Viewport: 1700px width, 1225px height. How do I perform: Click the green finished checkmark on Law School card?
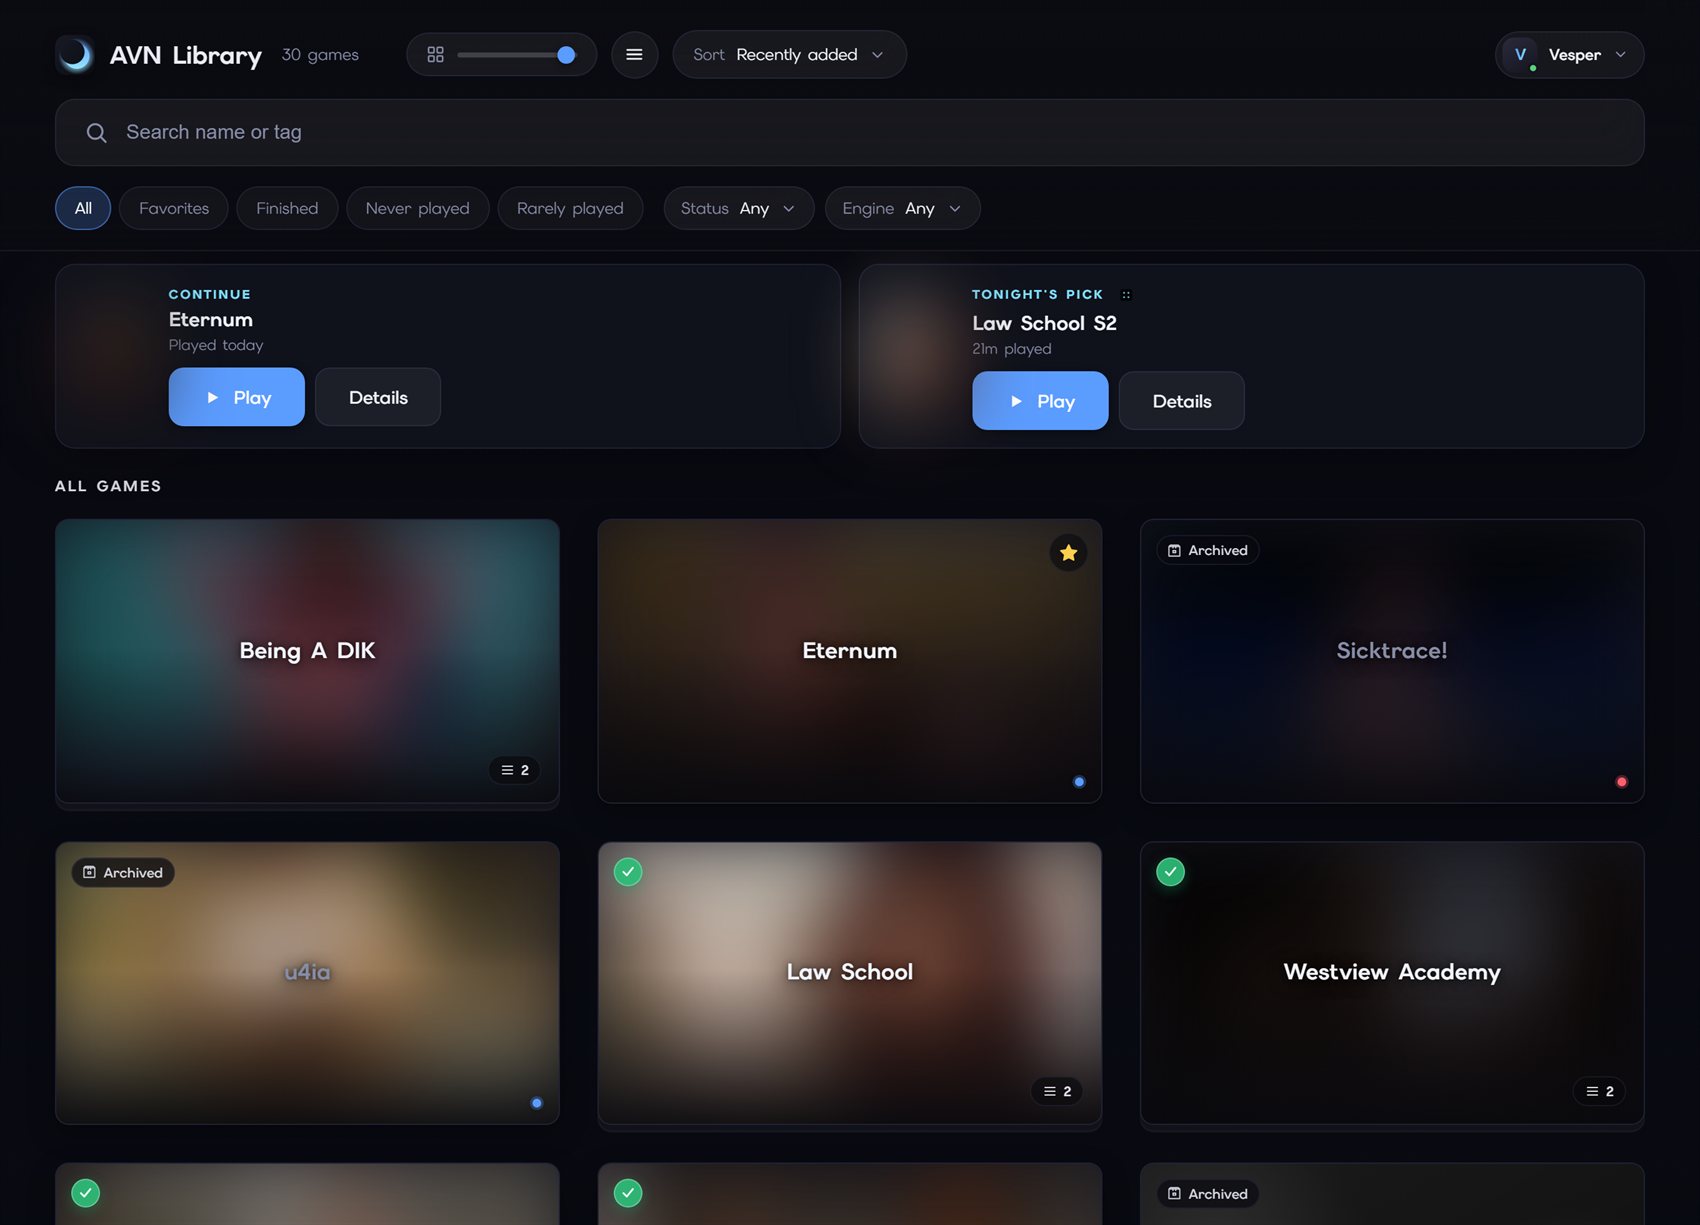coord(628,872)
